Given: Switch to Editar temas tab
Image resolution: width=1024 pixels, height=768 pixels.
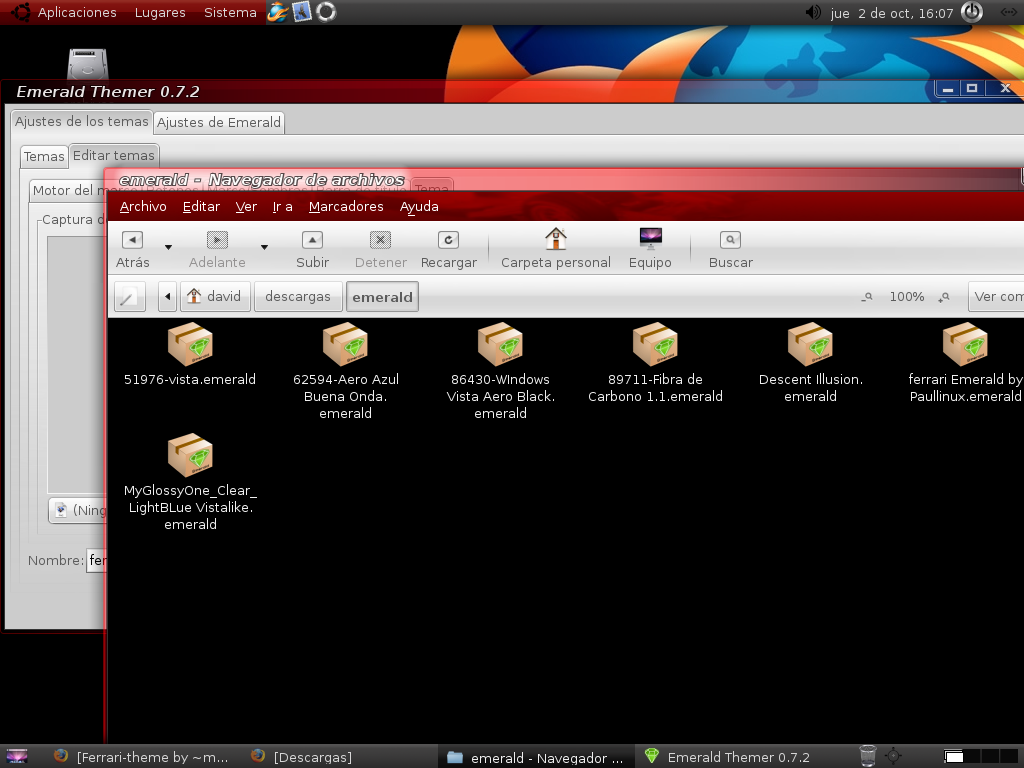Looking at the screenshot, I should click(x=114, y=155).
